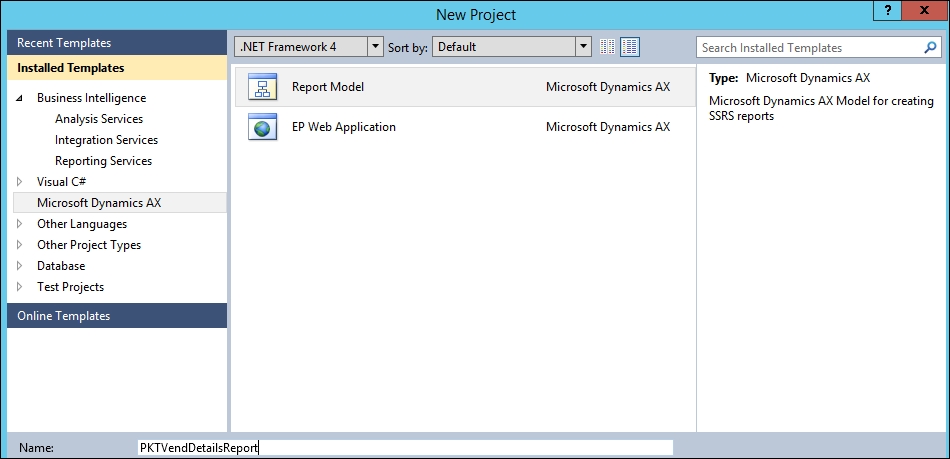The width and height of the screenshot is (950, 459).
Task: Open the Installed Templates section
Action: click(117, 68)
